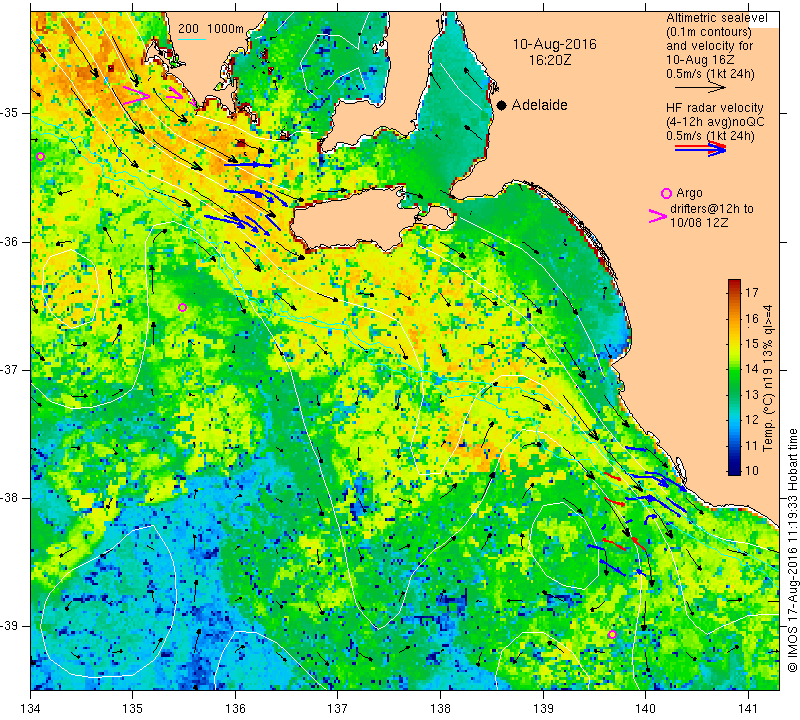Click the Argo float marker near longitude 134

(x=41, y=157)
